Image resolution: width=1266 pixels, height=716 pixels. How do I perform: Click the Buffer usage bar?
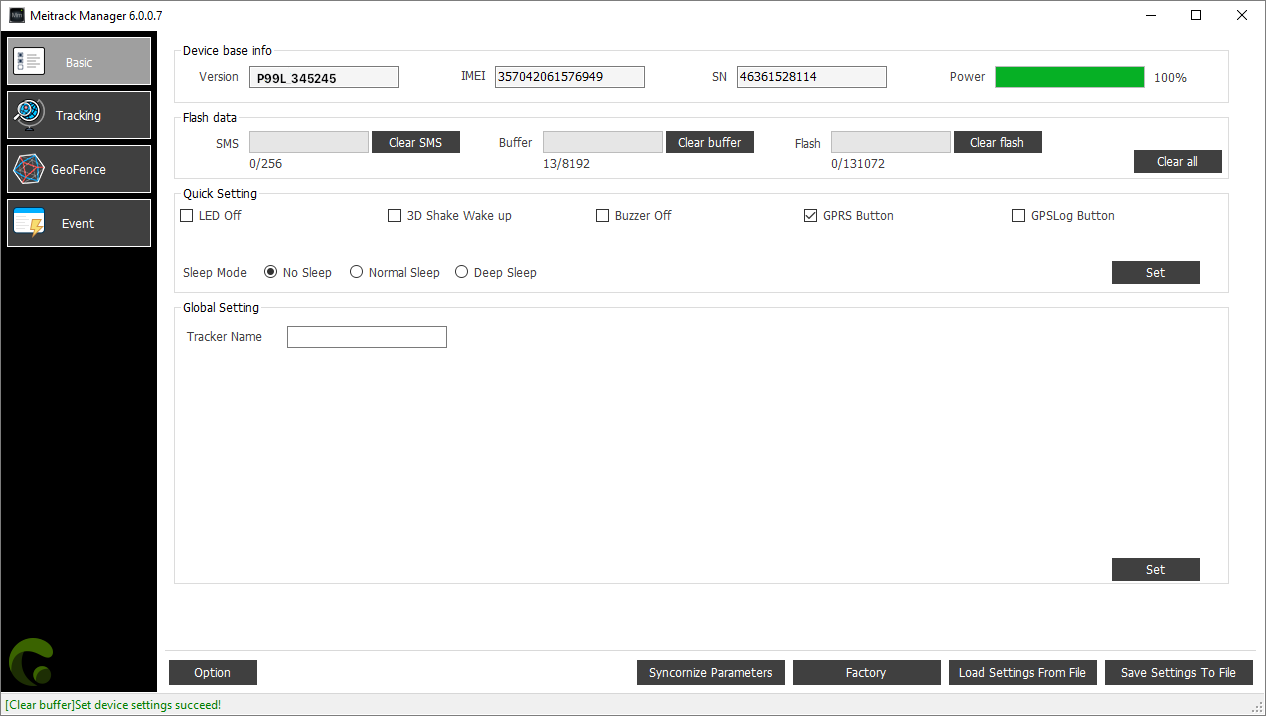coord(603,142)
